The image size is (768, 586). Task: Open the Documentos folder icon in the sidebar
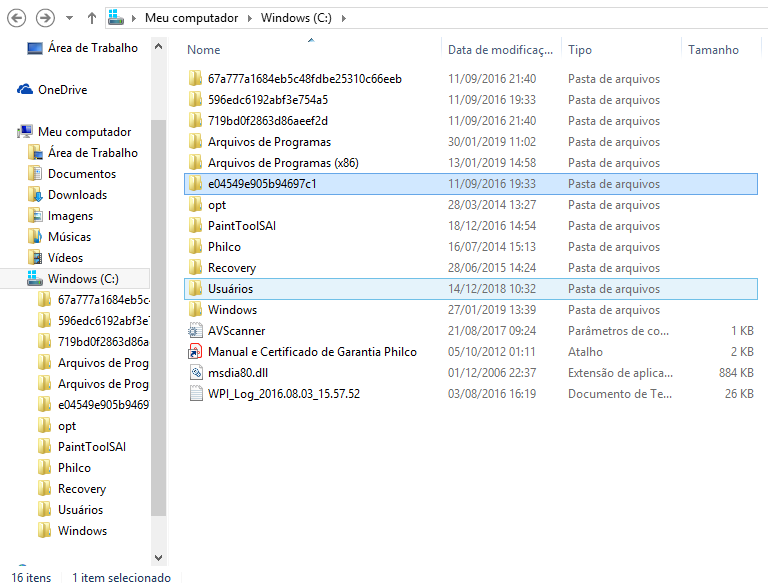pos(35,173)
